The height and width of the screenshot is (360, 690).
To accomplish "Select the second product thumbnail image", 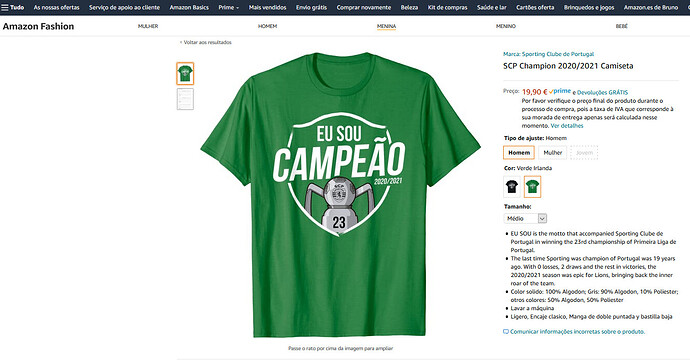I will [185, 99].
